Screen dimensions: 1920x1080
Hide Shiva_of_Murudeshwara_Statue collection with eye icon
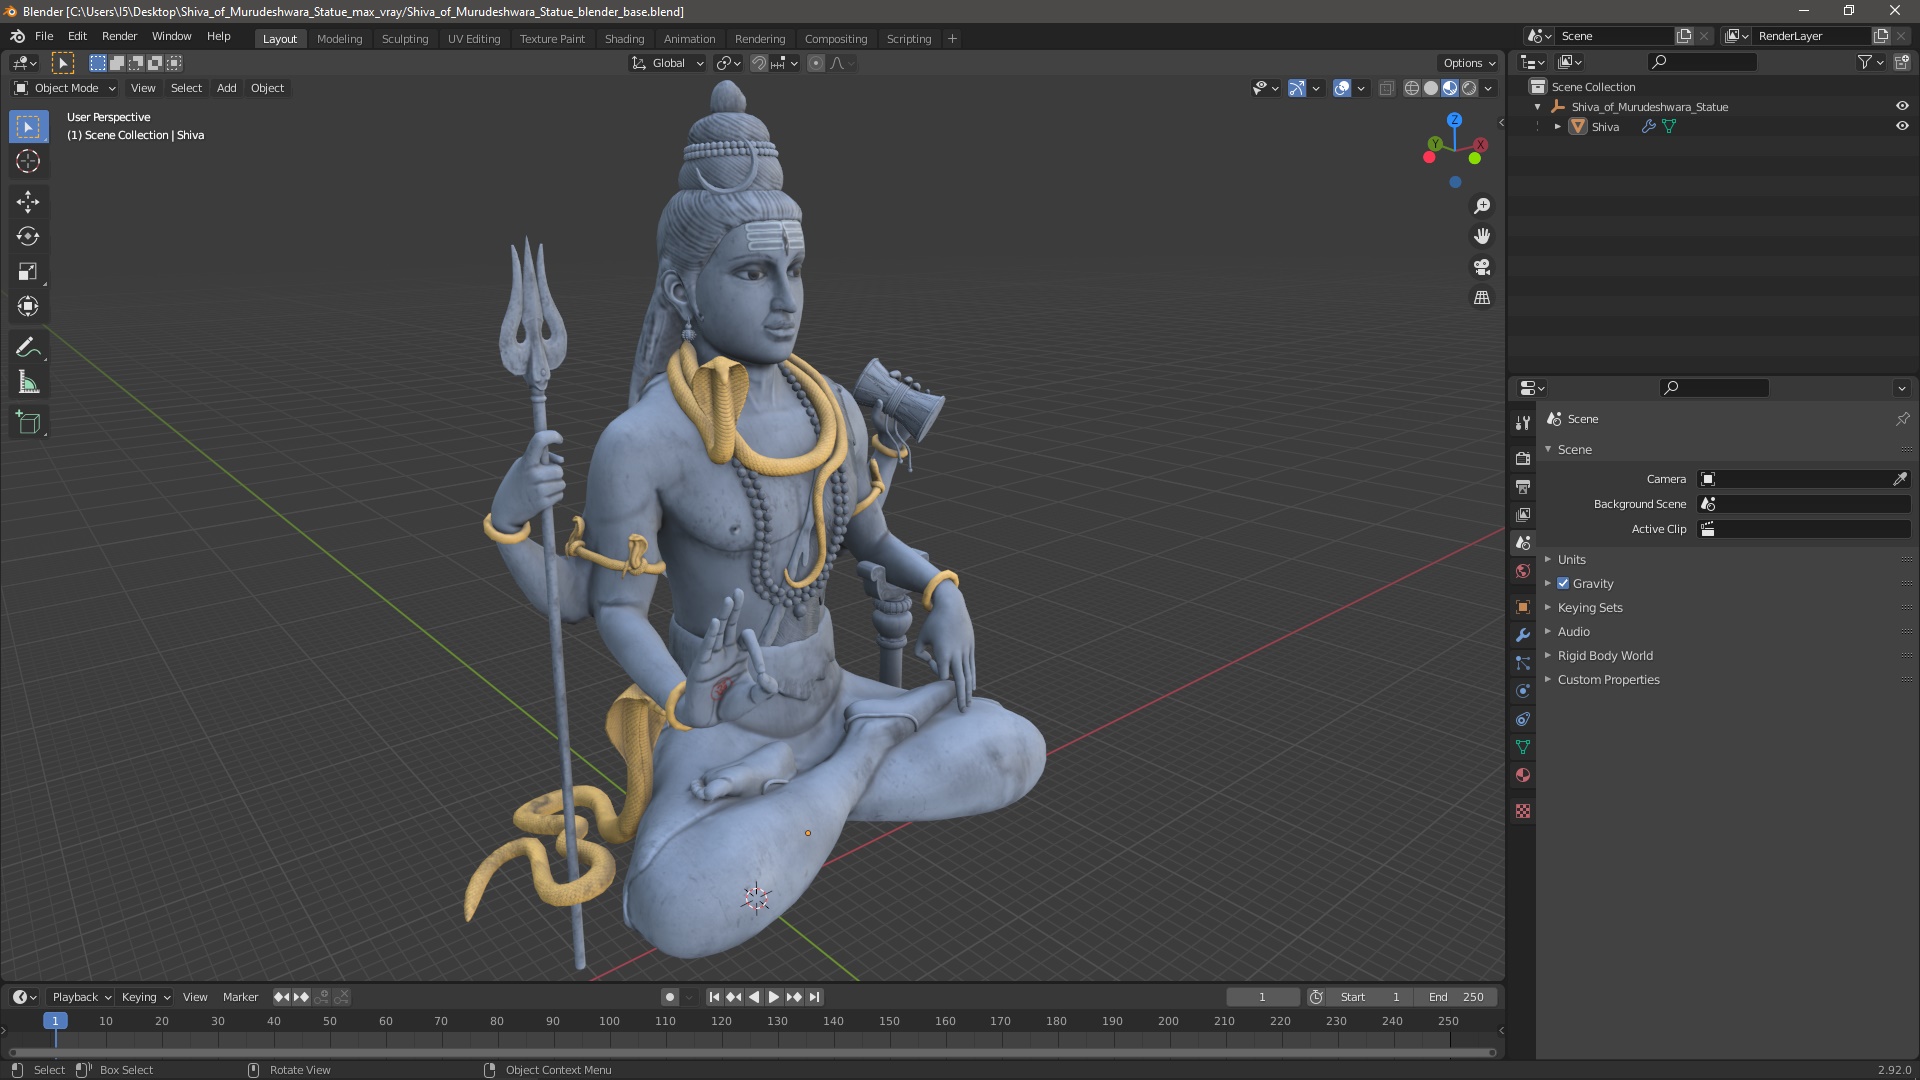tap(1902, 106)
